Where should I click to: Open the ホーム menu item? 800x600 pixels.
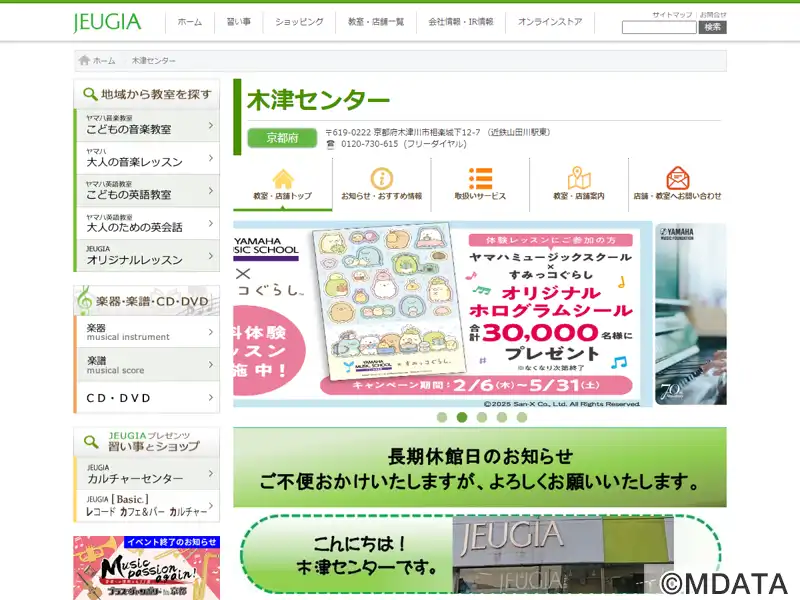190,22
